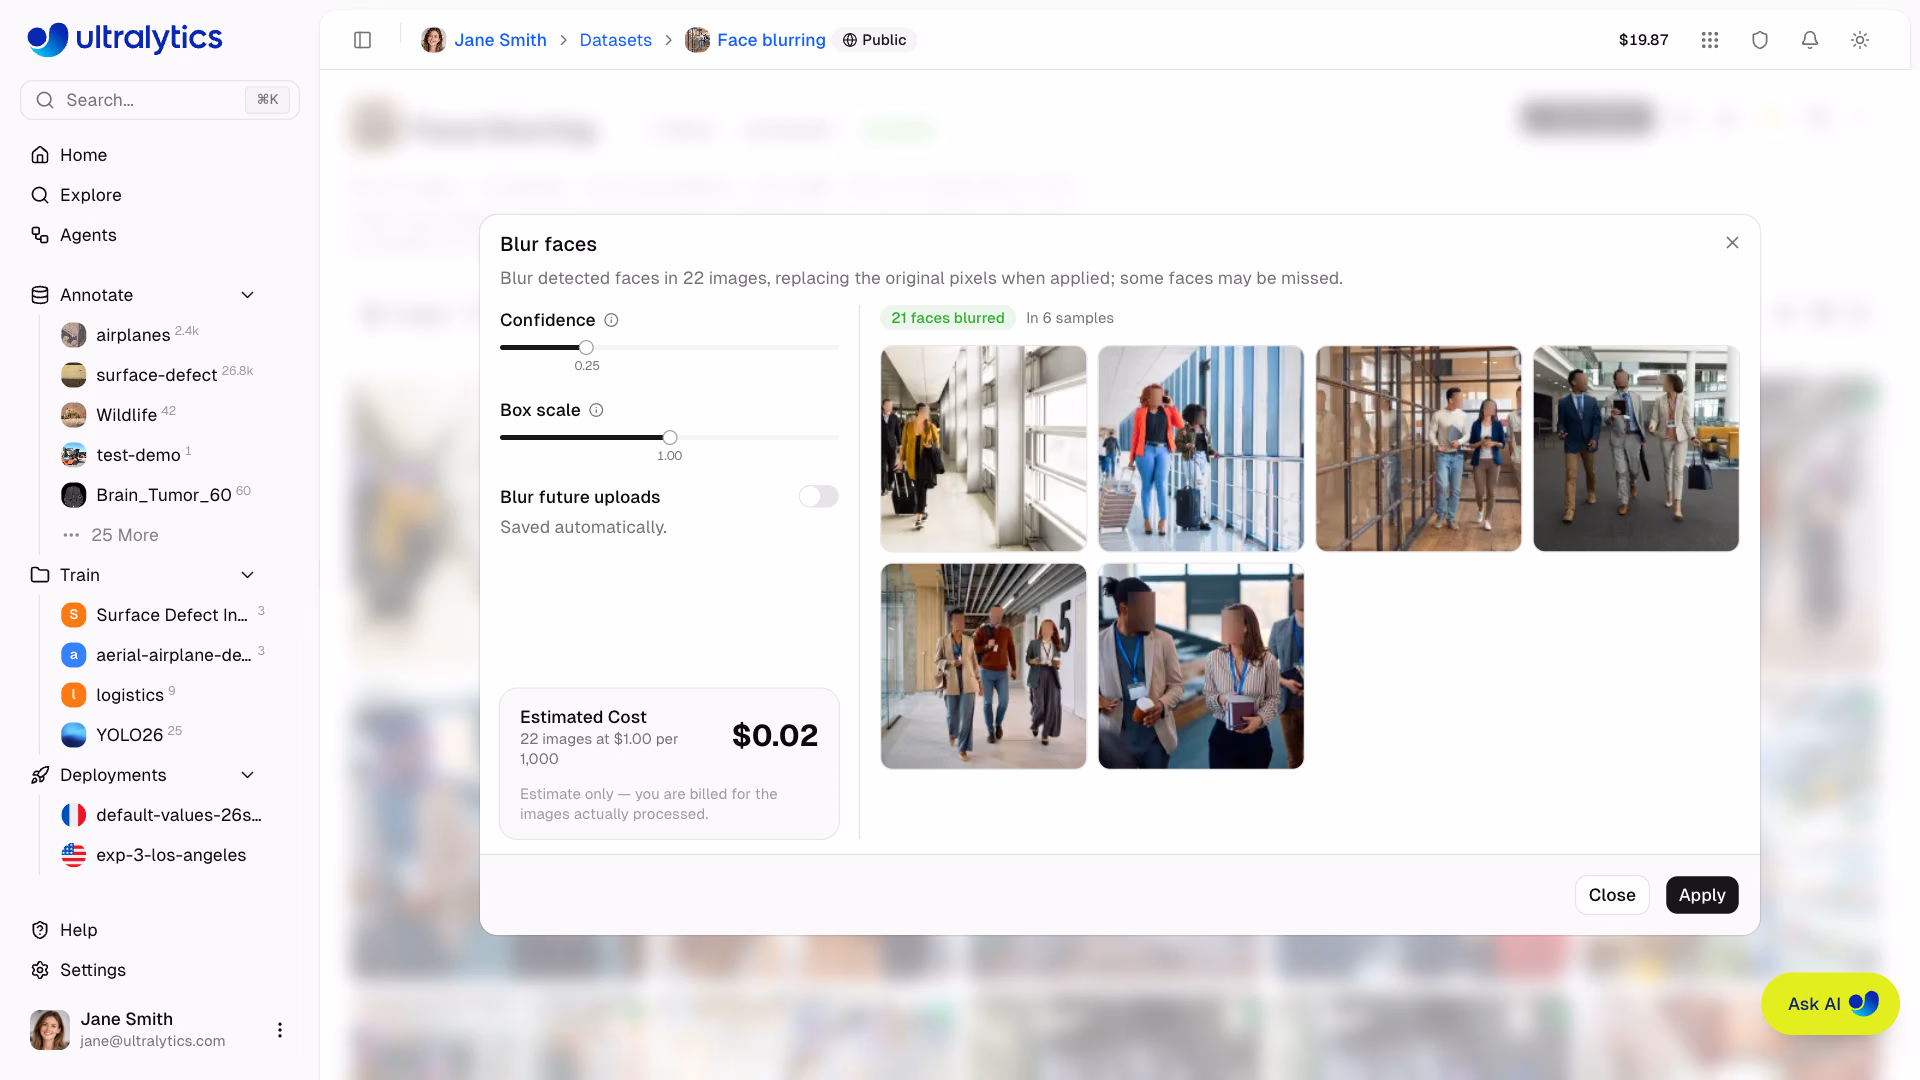Click the Ultralytics logo
The image size is (1920, 1080).
[x=125, y=39]
